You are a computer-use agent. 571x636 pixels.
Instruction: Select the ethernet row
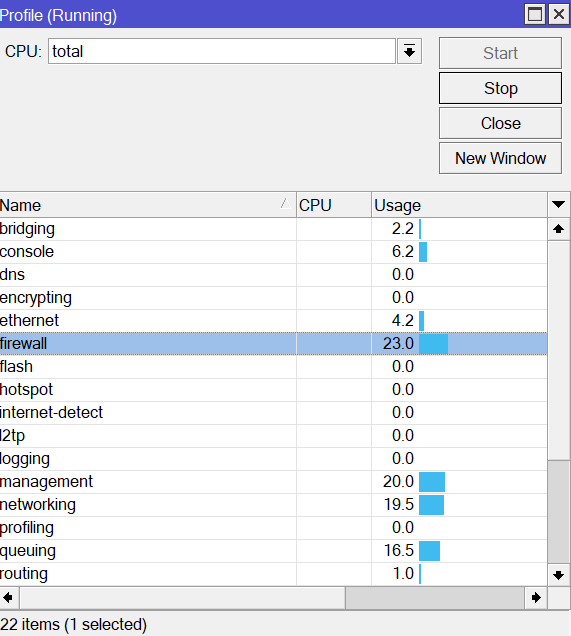click(273, 321)
